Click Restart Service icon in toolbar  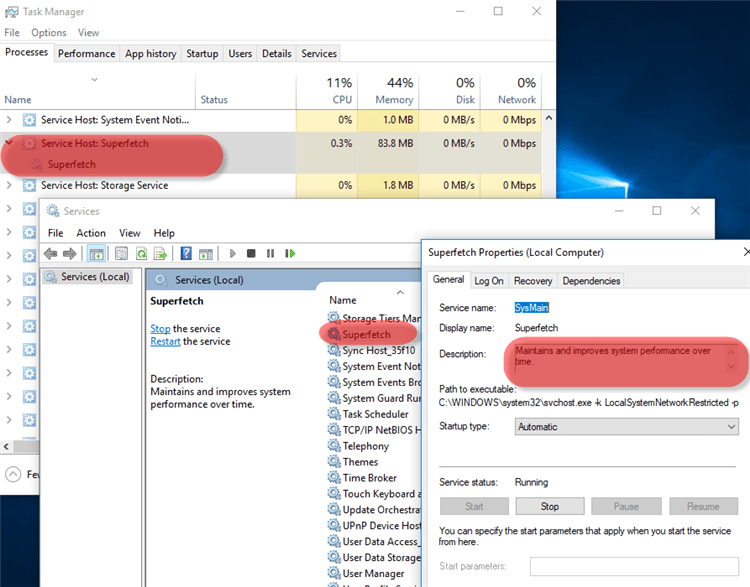tap(290, 254)
